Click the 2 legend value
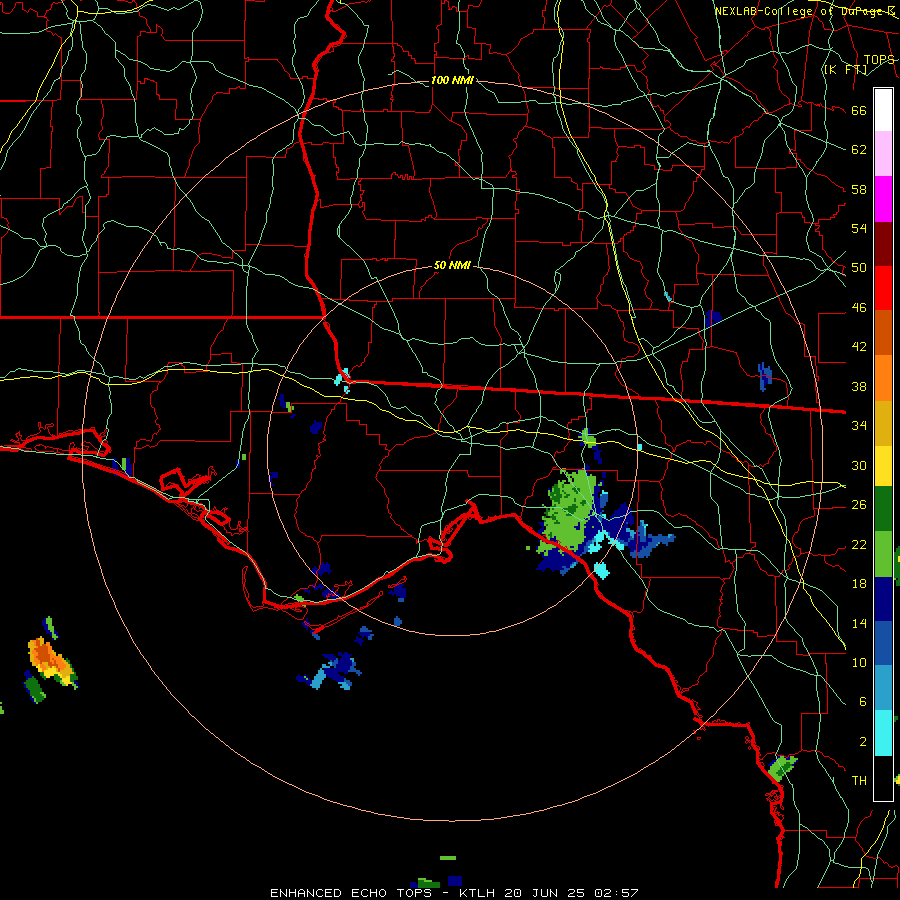 coord(862,742)
